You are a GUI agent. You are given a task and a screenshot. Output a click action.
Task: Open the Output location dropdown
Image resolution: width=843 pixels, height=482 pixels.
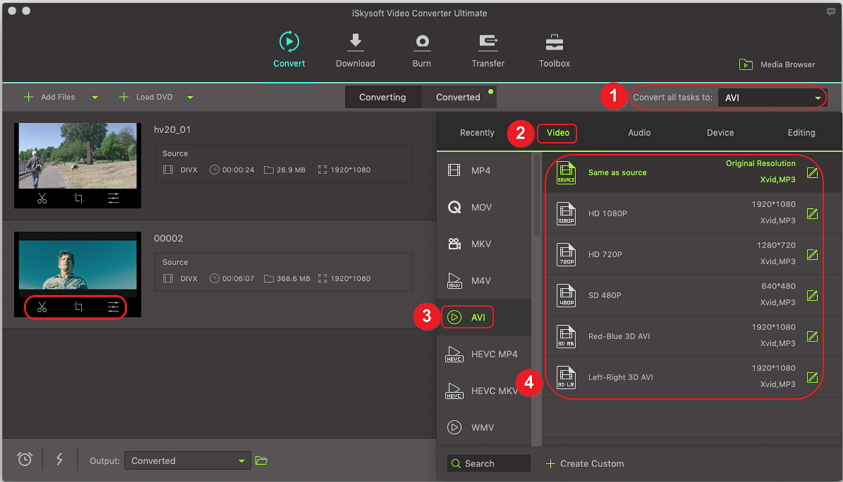click(x=187, y=461)
